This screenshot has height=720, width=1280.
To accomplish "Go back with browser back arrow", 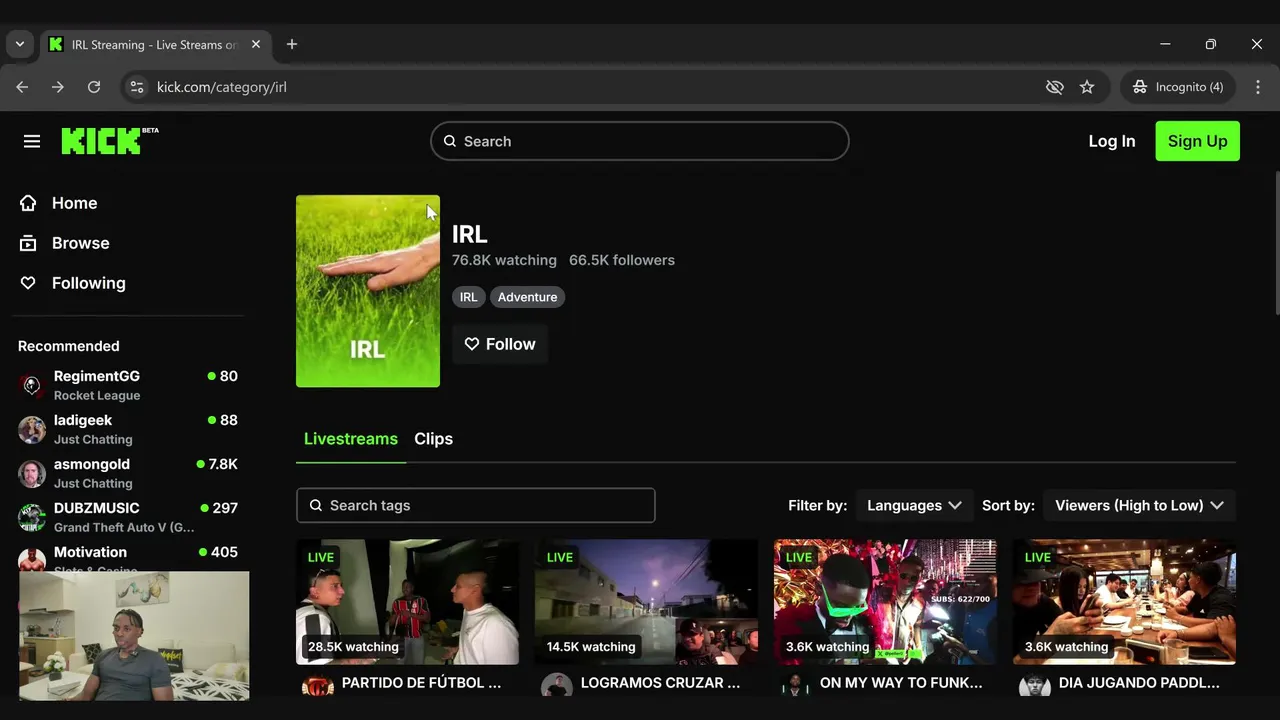I will (x=22, y=87).
